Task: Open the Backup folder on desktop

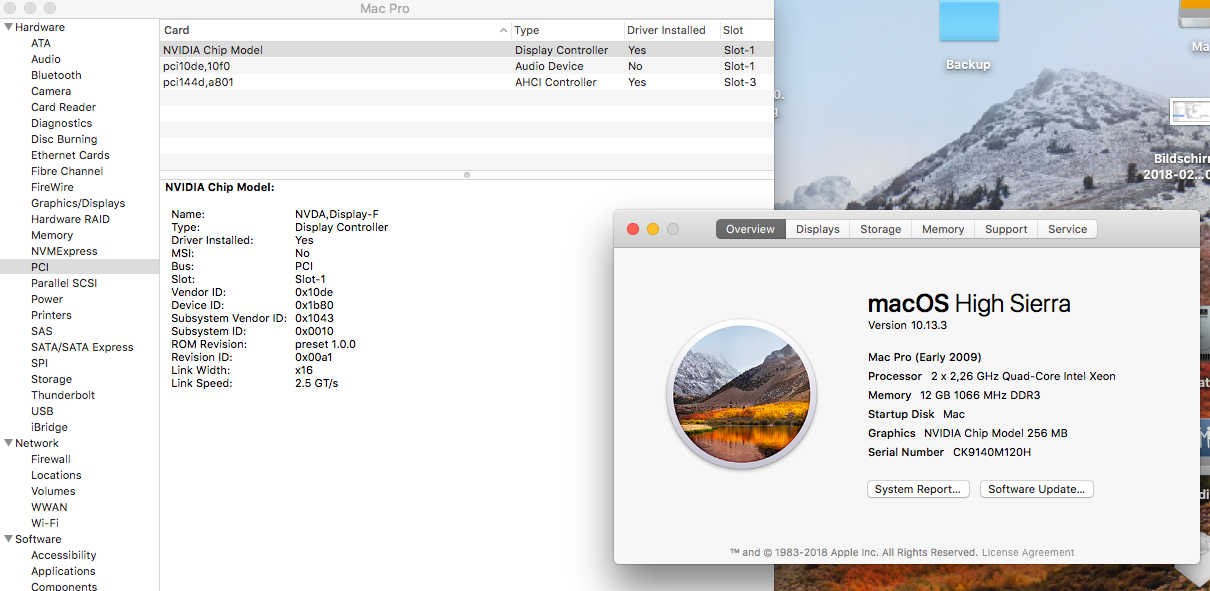Action: click(968, 22)
